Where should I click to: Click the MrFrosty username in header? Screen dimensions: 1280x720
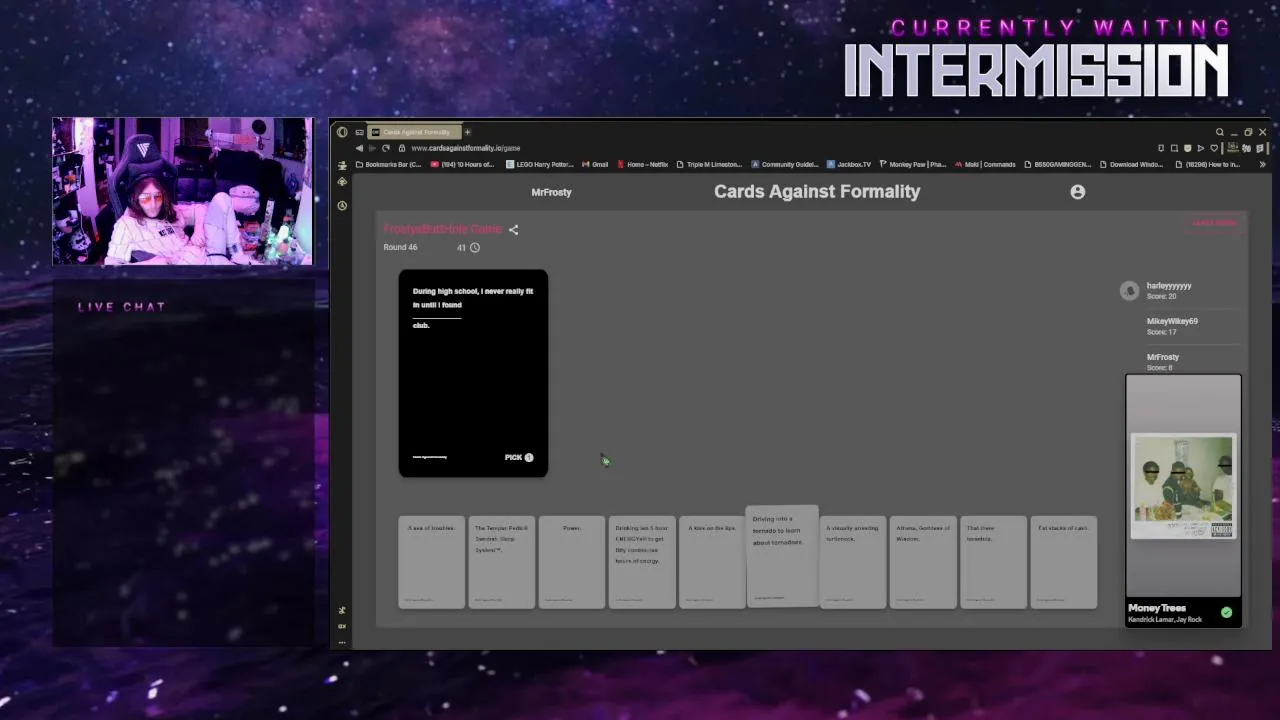pyautogui.click(x=551, y=192)
